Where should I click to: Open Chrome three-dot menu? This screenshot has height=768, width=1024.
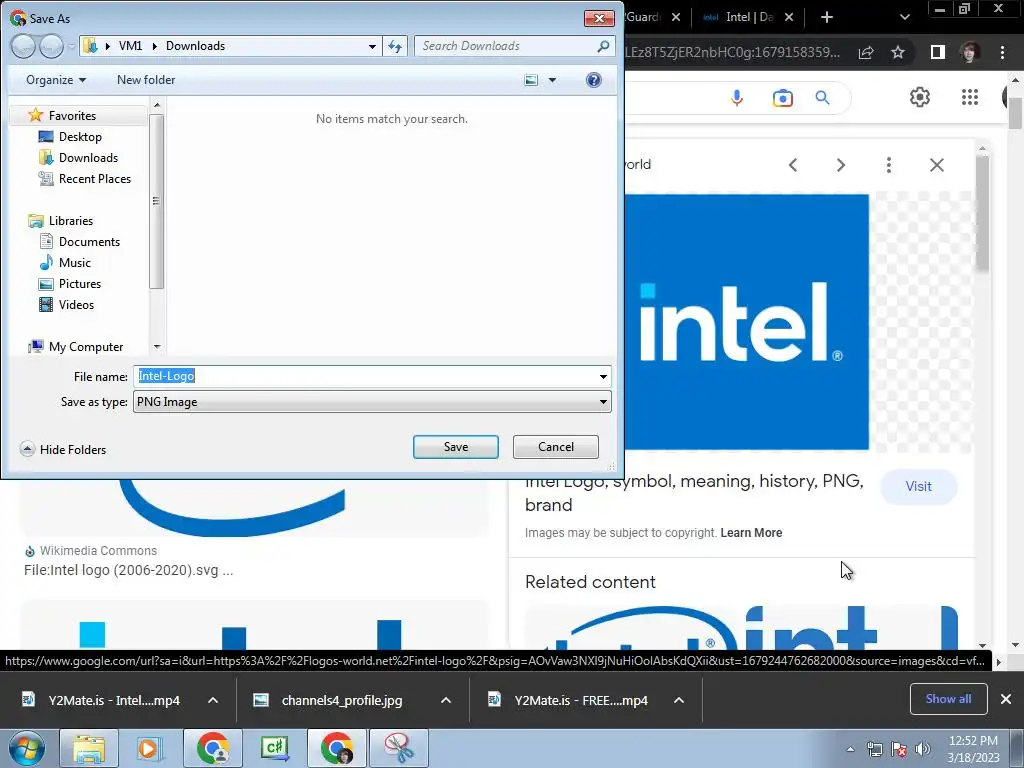[x=1002, y=52]
